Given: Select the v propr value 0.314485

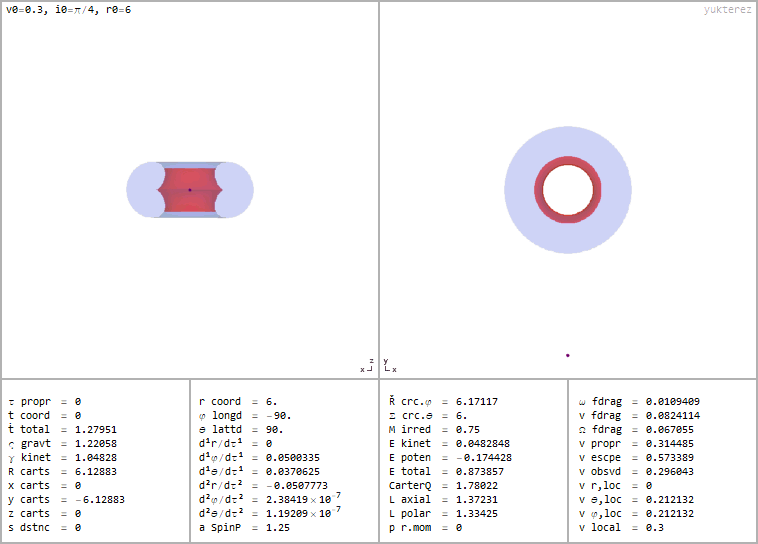Looking at the screenshot, I should (670, 443).
